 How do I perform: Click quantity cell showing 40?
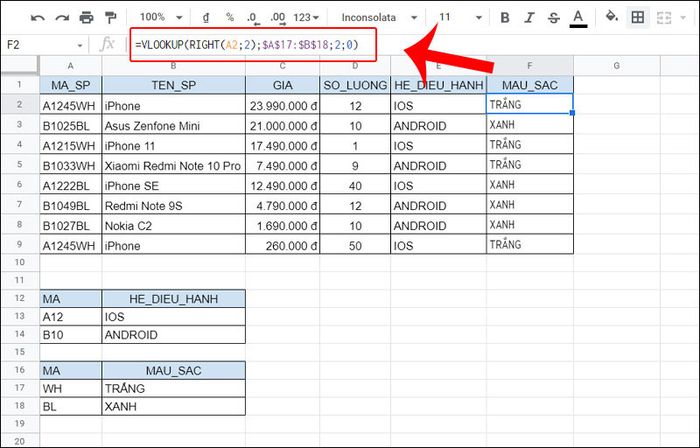355,186
